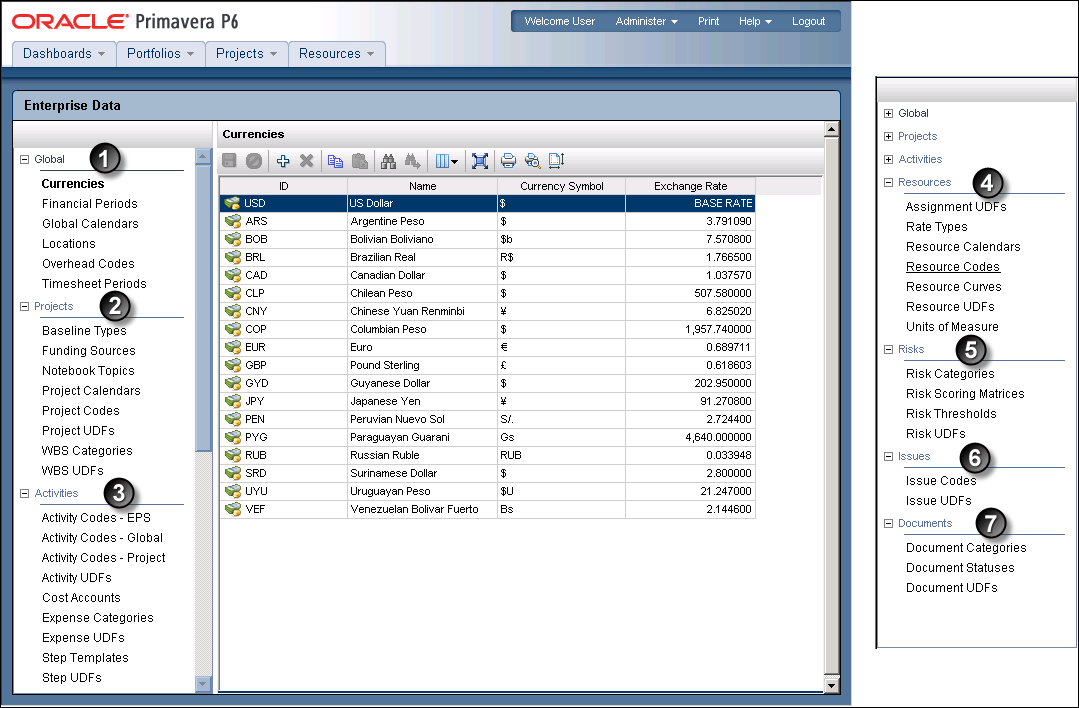Open the Portfolios tab menu

tap(160, 54)
